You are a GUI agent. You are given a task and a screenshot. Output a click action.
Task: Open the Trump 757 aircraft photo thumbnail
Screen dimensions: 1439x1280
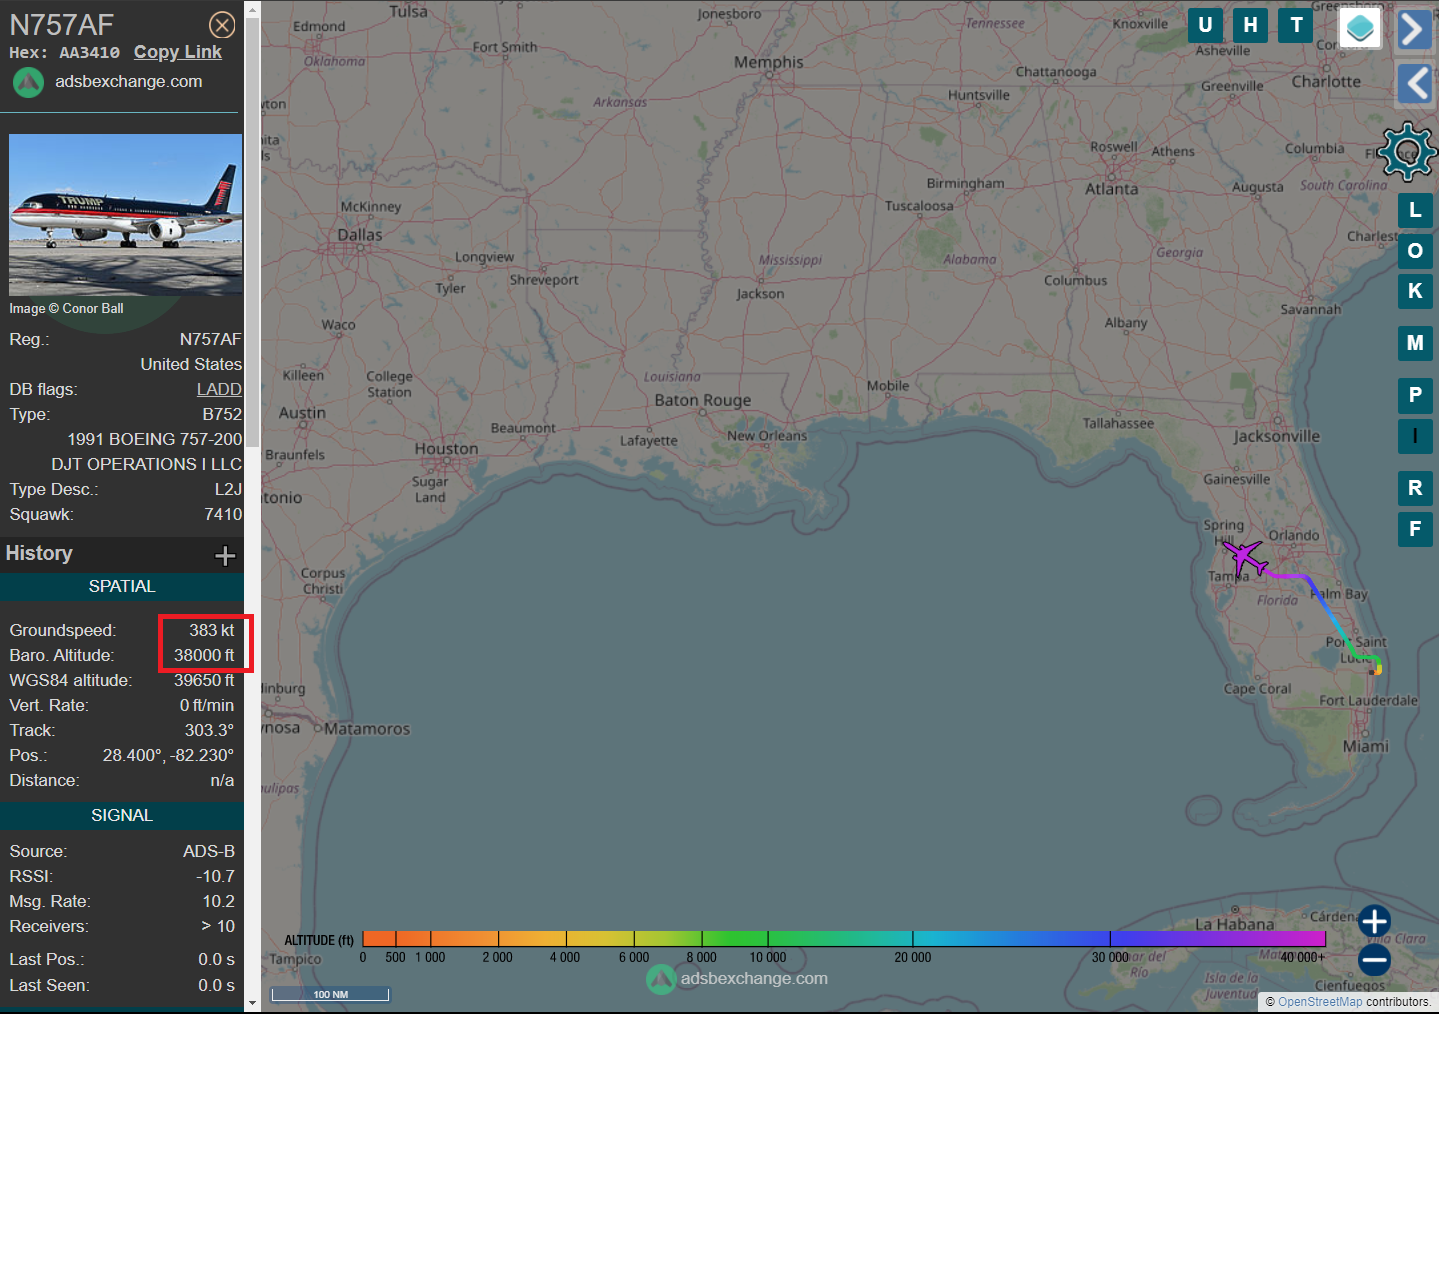(126, 214)
